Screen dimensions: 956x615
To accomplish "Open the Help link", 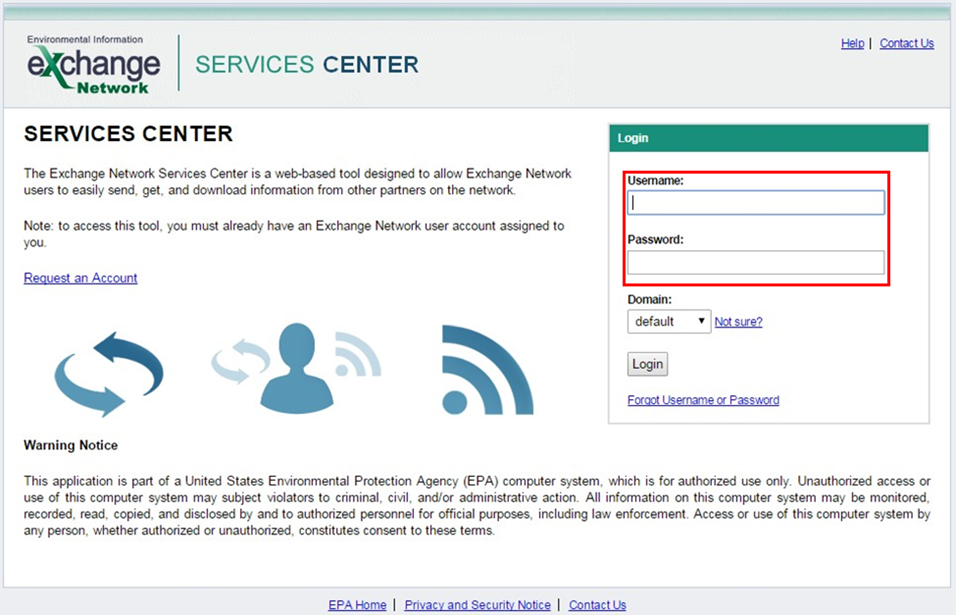I will point(852,43).
